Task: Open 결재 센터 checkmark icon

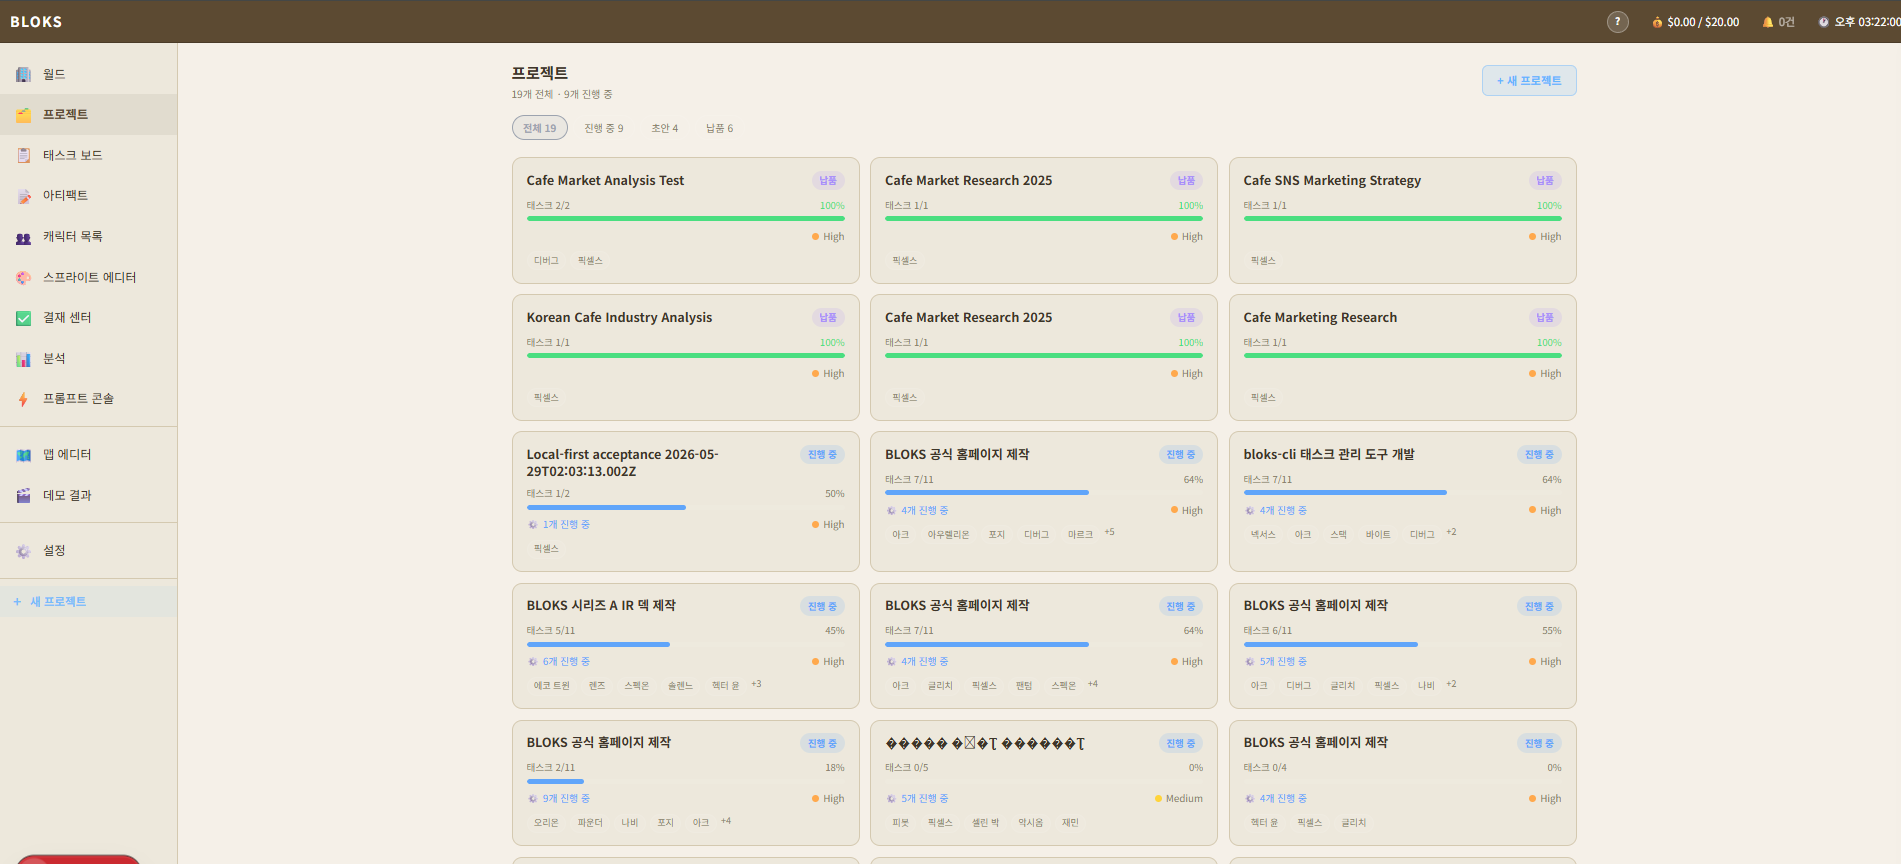Action: tap(23, 318)
